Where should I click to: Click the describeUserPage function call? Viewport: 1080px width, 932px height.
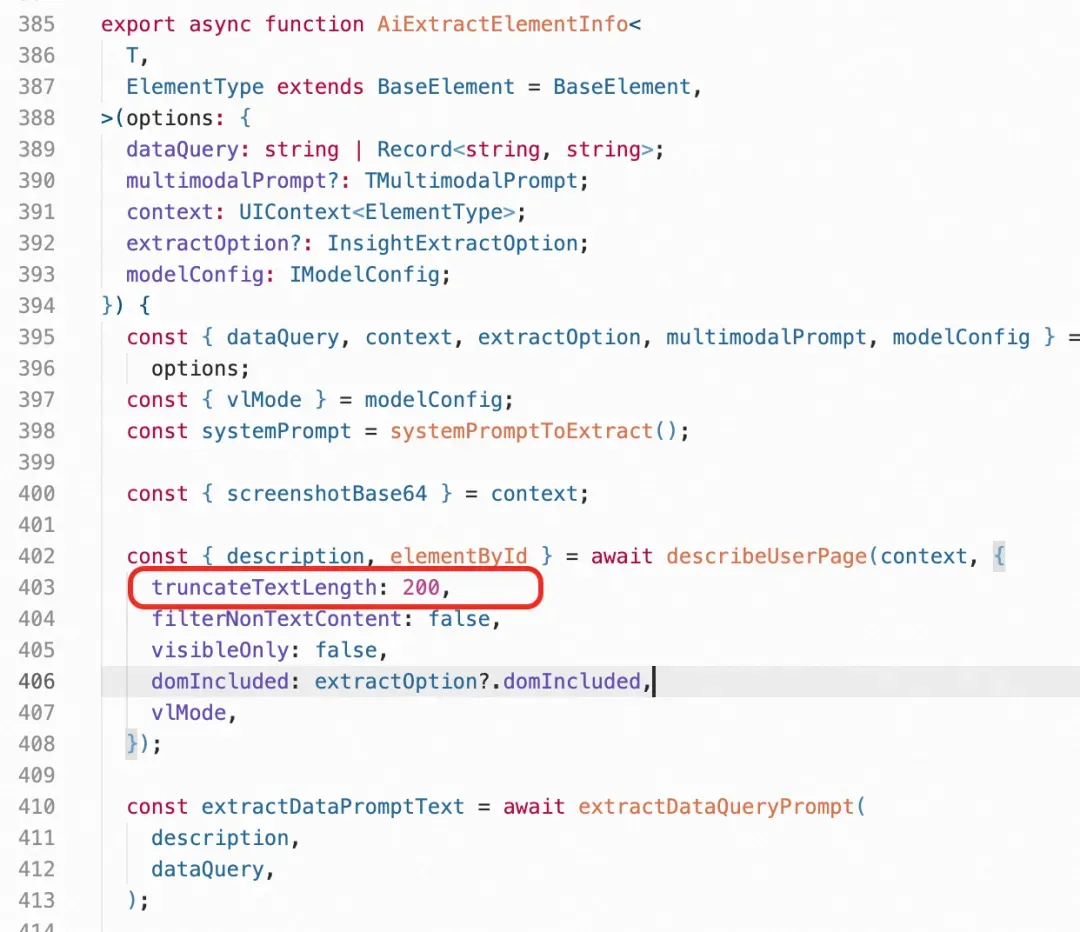[767, 556]
